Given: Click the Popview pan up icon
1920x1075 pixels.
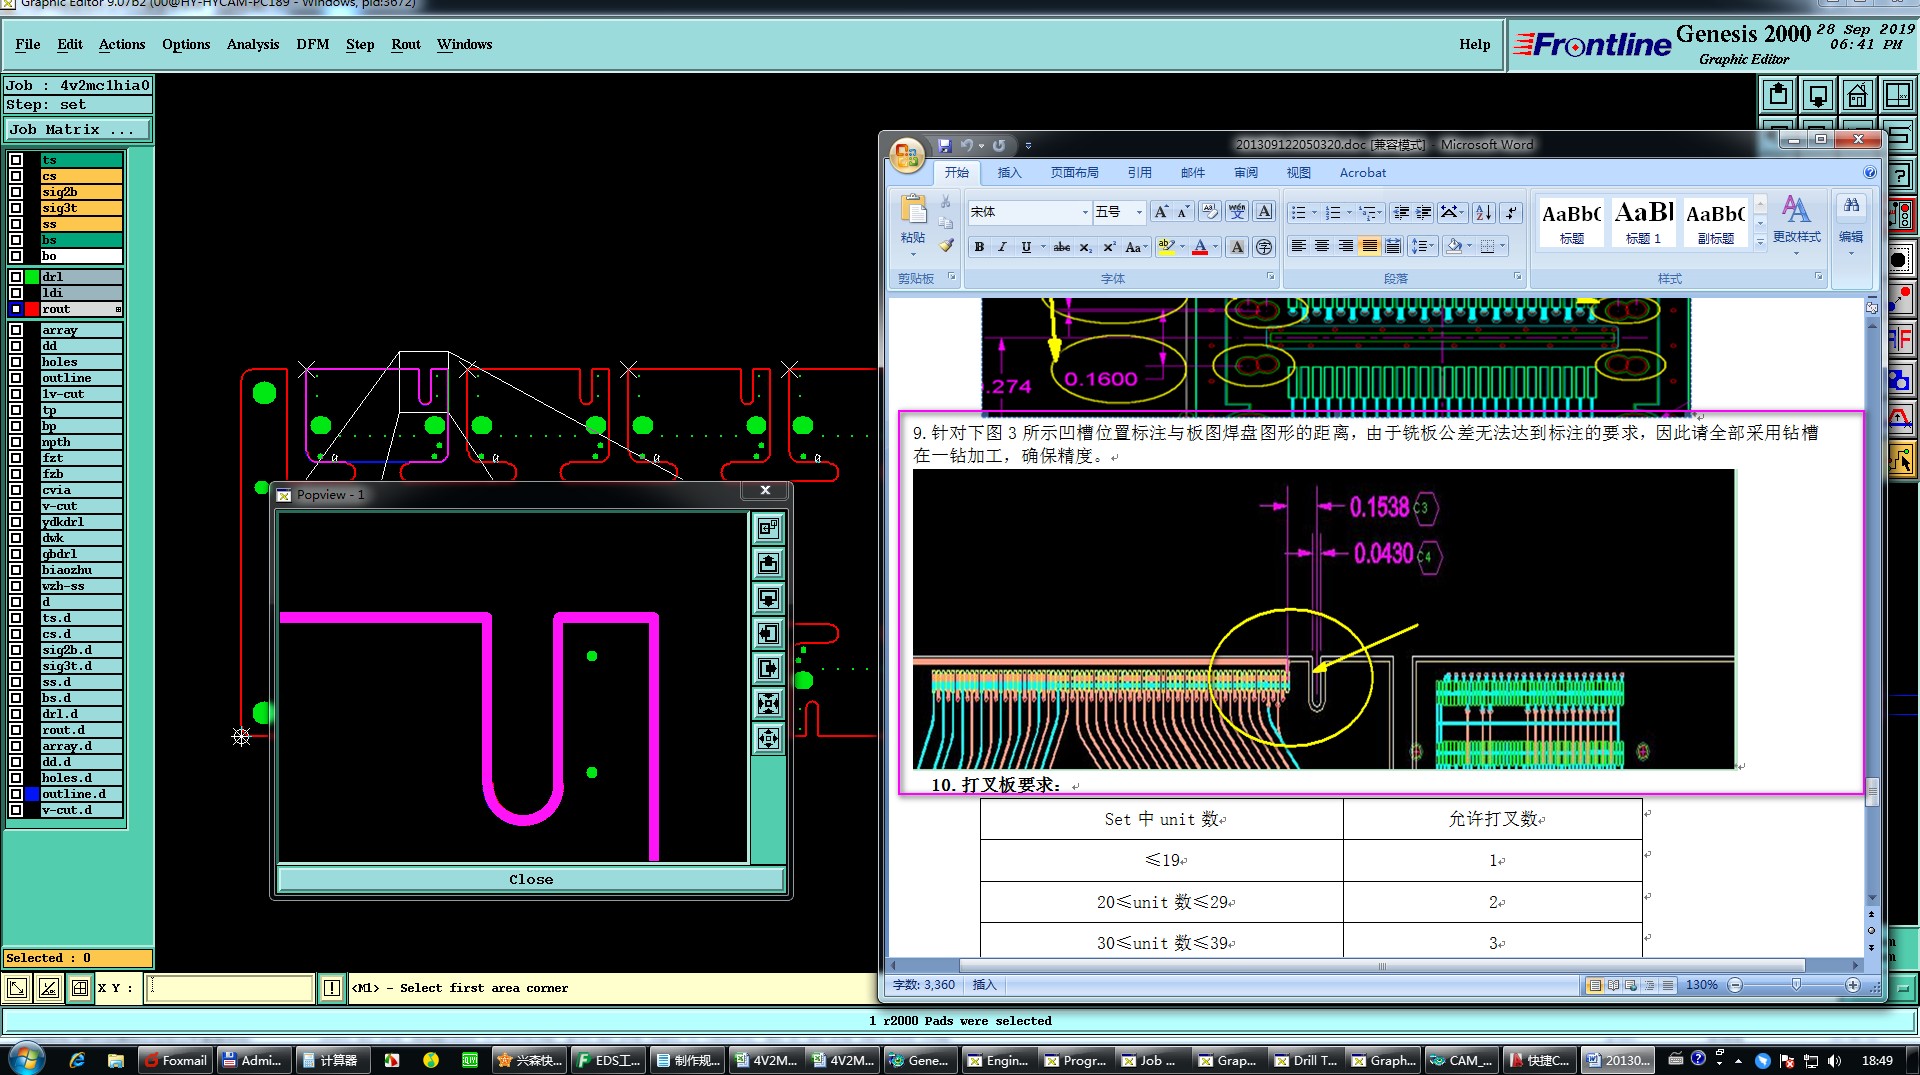Looking at the screenshot, I should pyautogui.click(x=768, y=564).
